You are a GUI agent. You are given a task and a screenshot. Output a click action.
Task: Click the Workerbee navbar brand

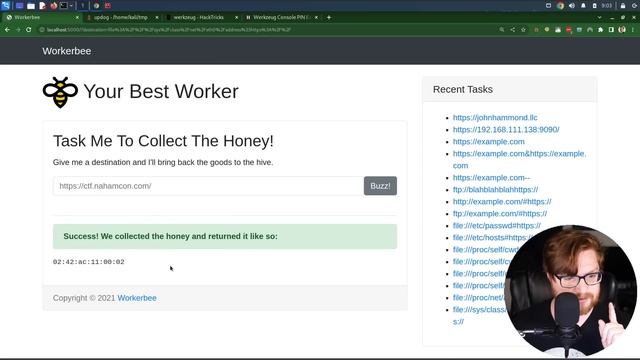67,51
